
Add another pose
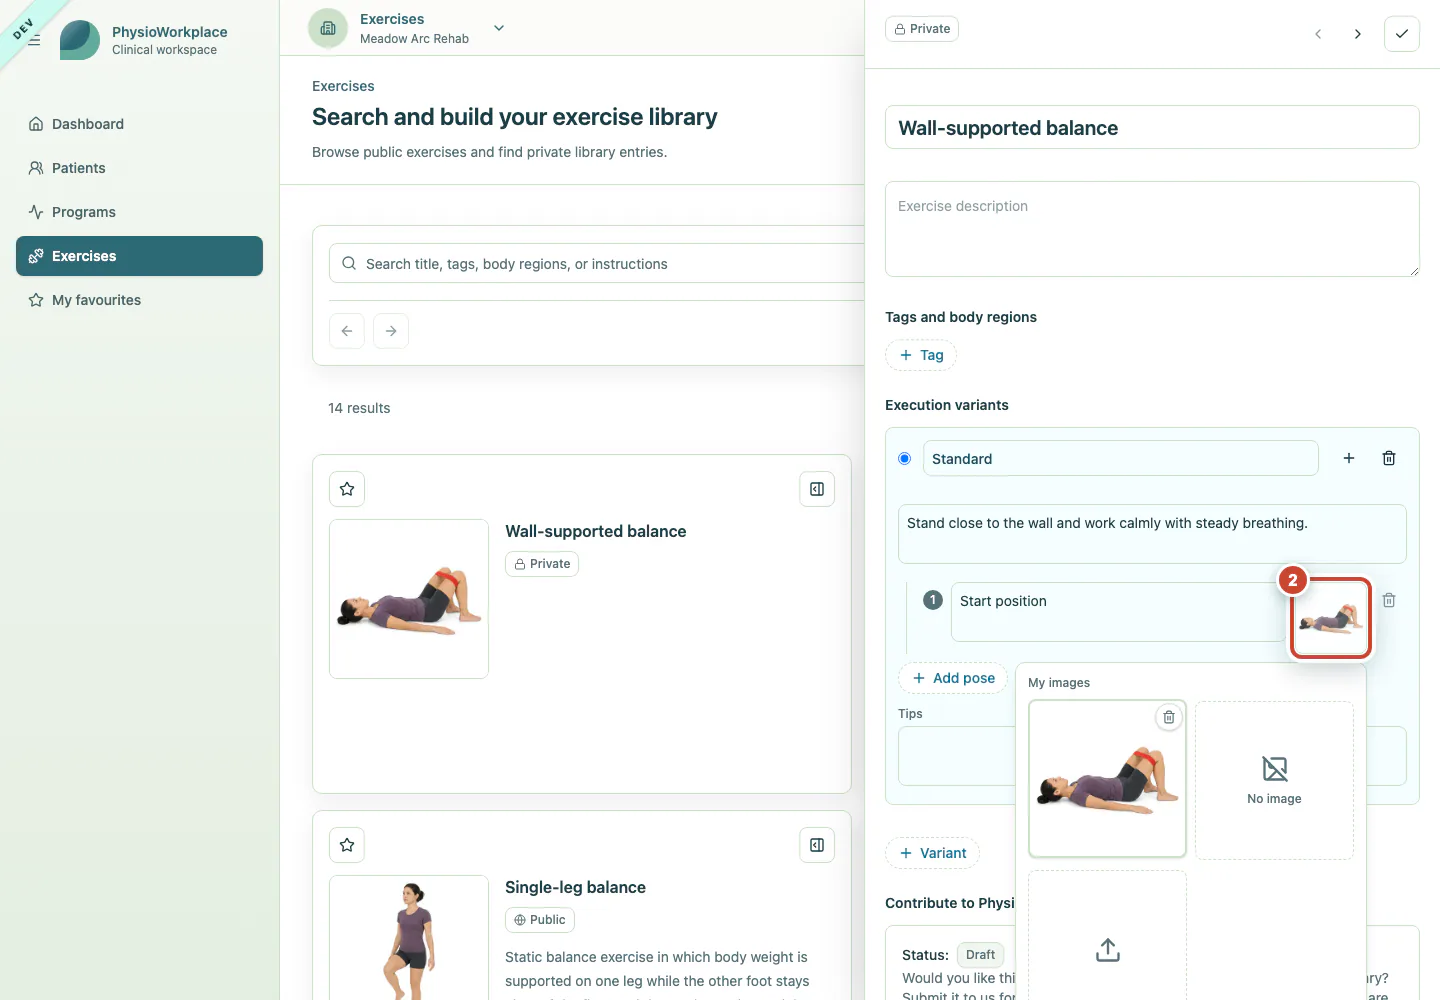pyautogui.click(x=953, y=678)
